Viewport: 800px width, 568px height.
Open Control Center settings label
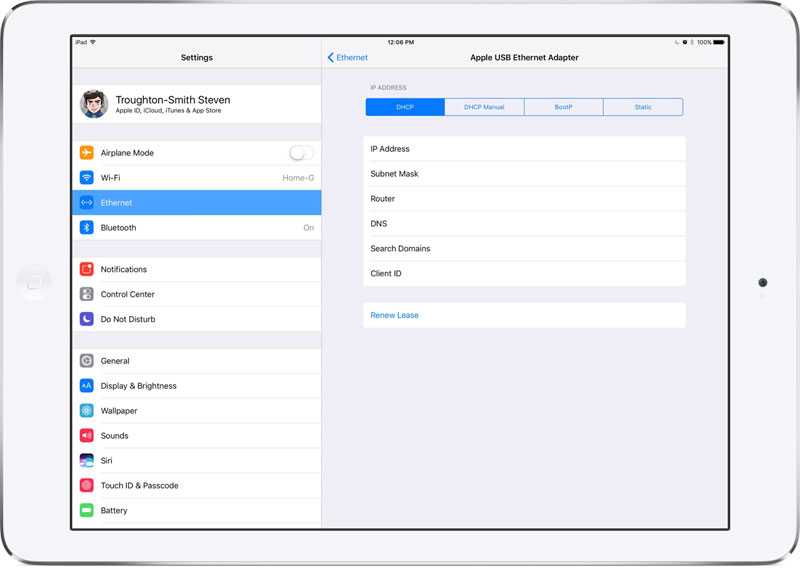point(128,294)
